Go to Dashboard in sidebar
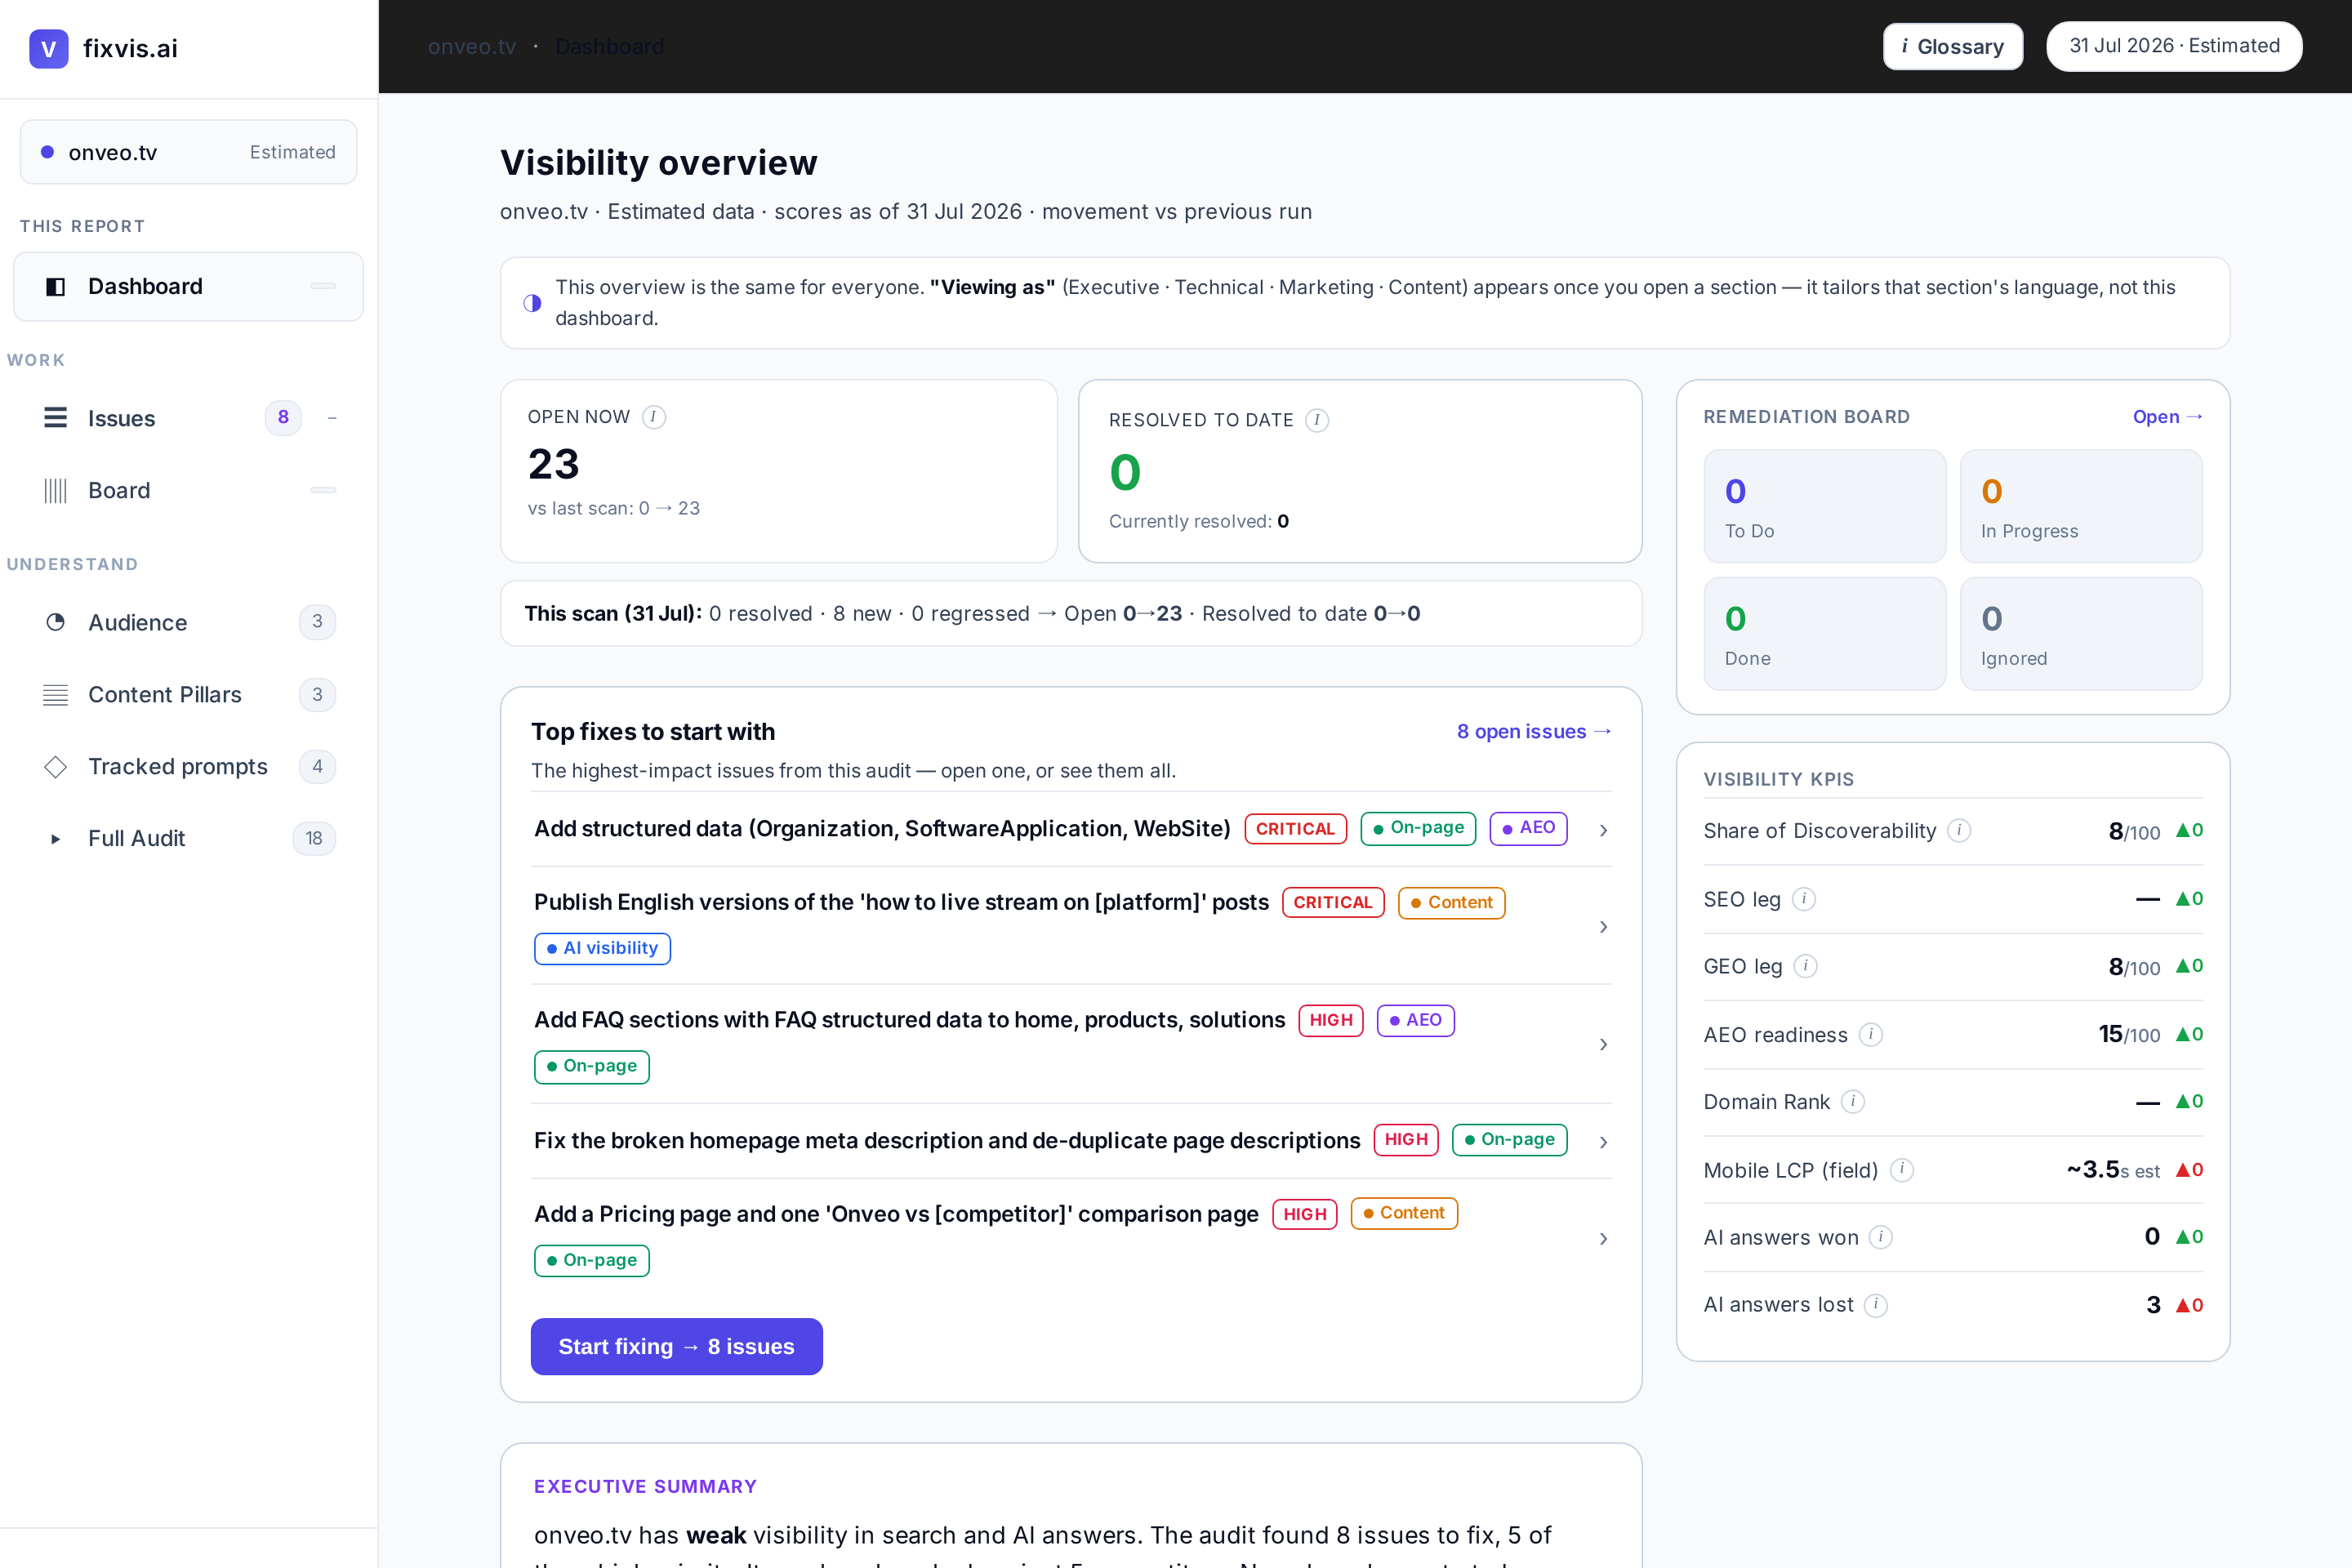This screenshot has height=1568, width=2352. click(x=188, y=287)
